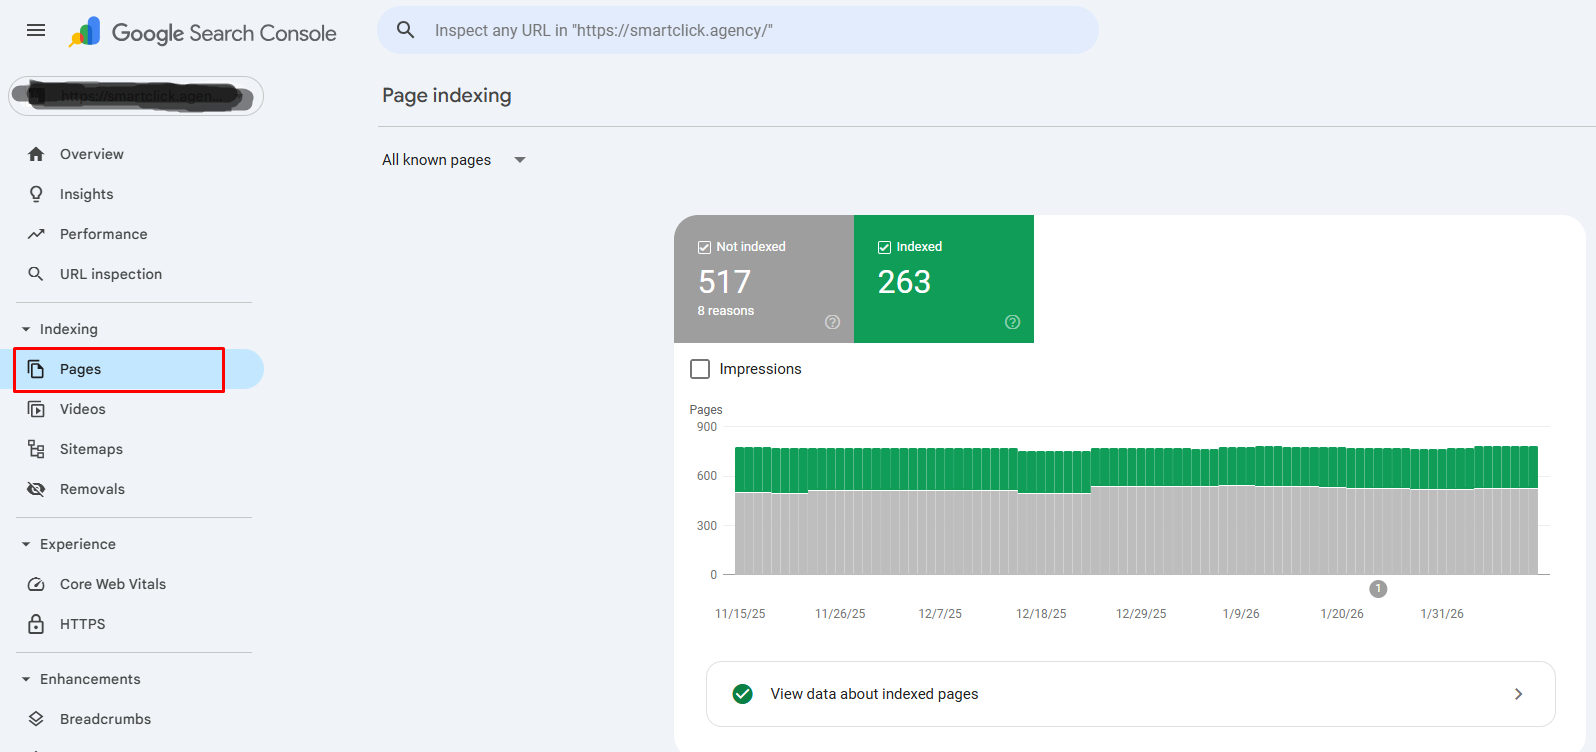Click the URL inspection magnifier icon
This screenshot has width=1596, height=752.
[36, 274]
